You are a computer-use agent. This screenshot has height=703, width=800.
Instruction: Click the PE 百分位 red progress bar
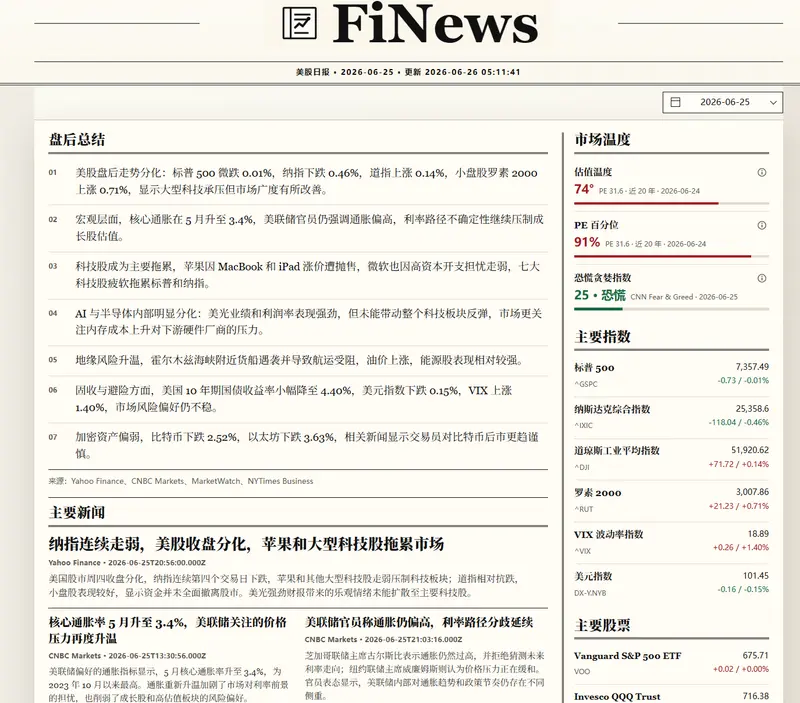[662, 256]
